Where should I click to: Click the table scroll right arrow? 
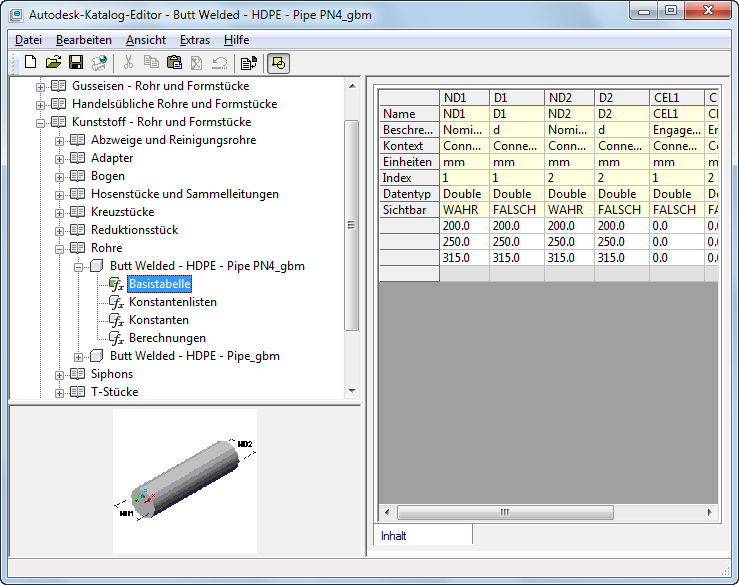pyautogui.click(x=710, y=512)
